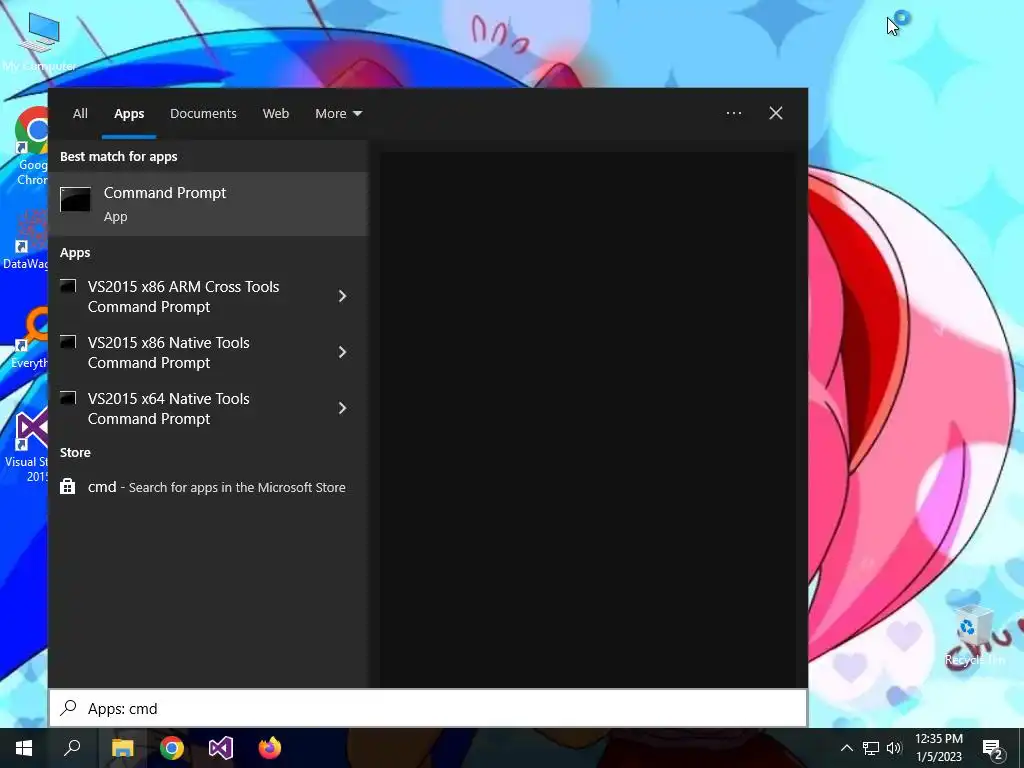
Task: Select the Visual Studio 2015 desktop shortcut
Action: 27,445
